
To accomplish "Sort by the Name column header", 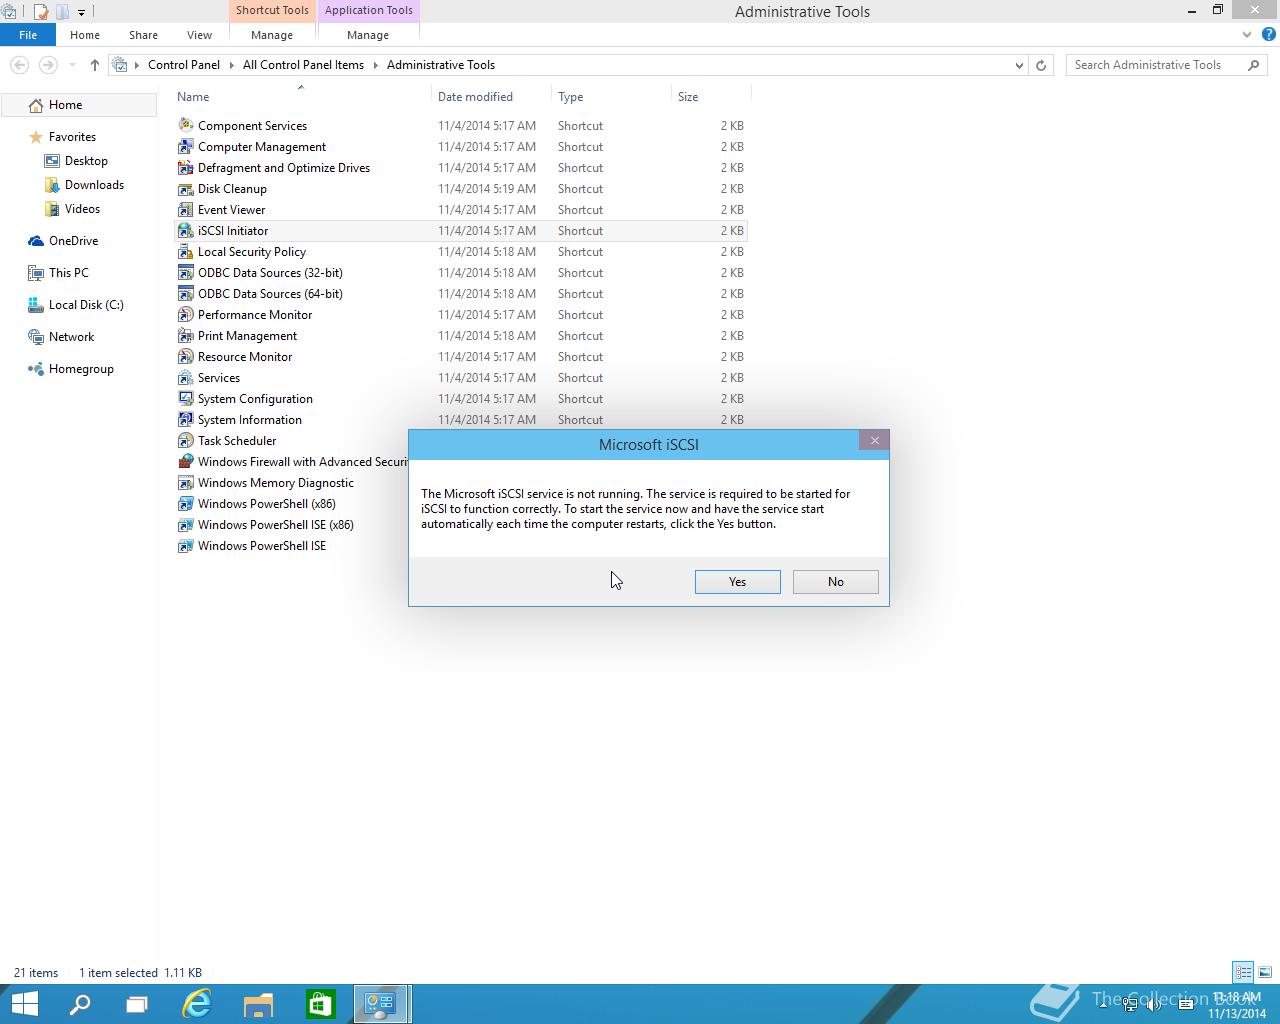I will point(301,97).
